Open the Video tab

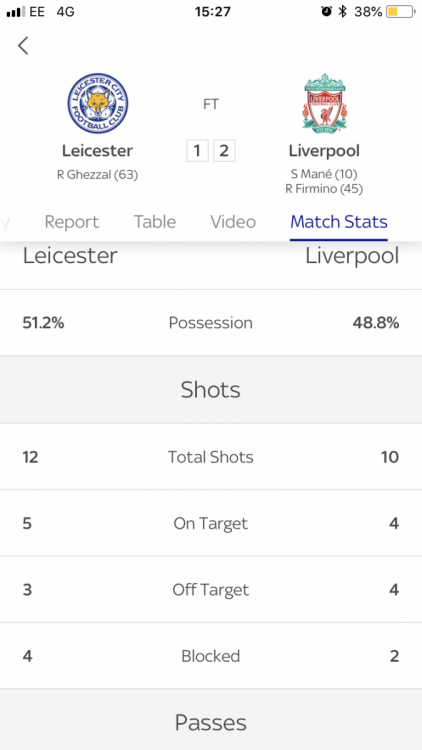click(233, 222)
